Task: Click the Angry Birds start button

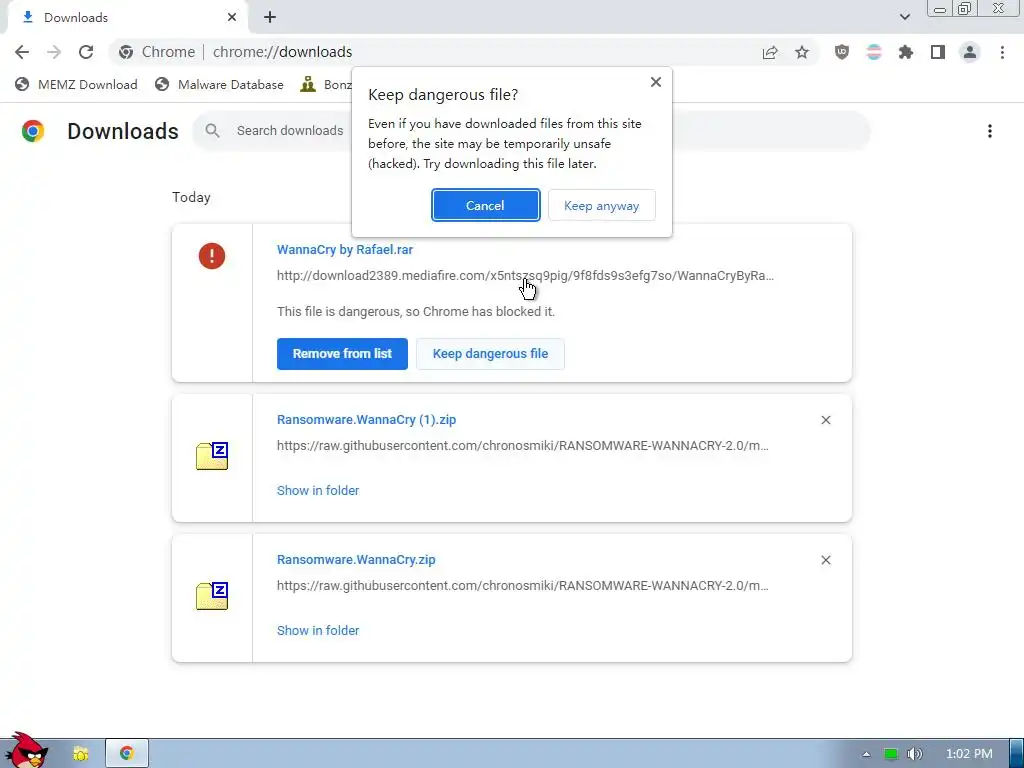Action: click(26, 750)
